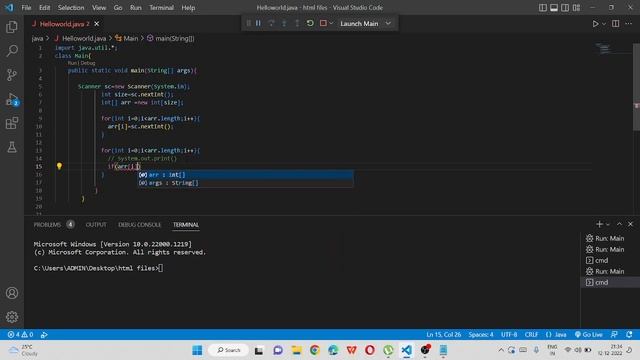Create a new terminal with plus
The image size is (640, 360).
[599, 224]
